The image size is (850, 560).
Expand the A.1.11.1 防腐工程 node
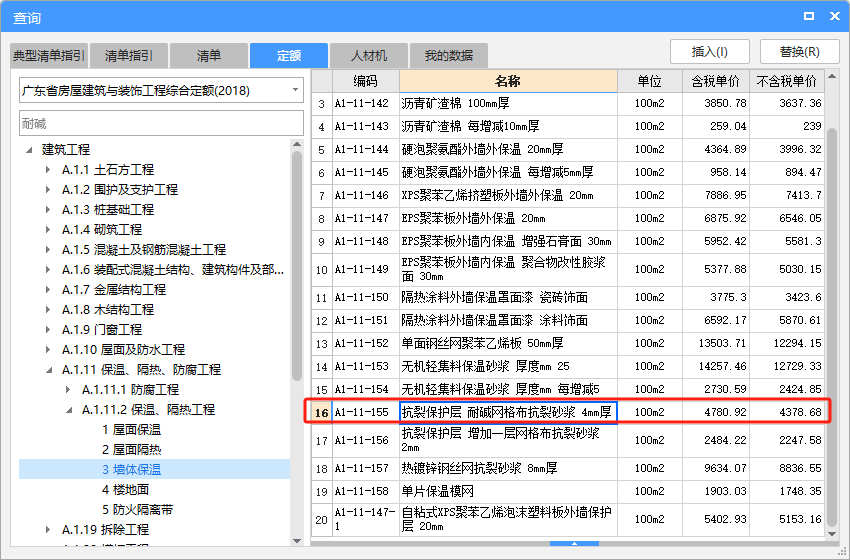pyautogui.click(x=68, y=390)
